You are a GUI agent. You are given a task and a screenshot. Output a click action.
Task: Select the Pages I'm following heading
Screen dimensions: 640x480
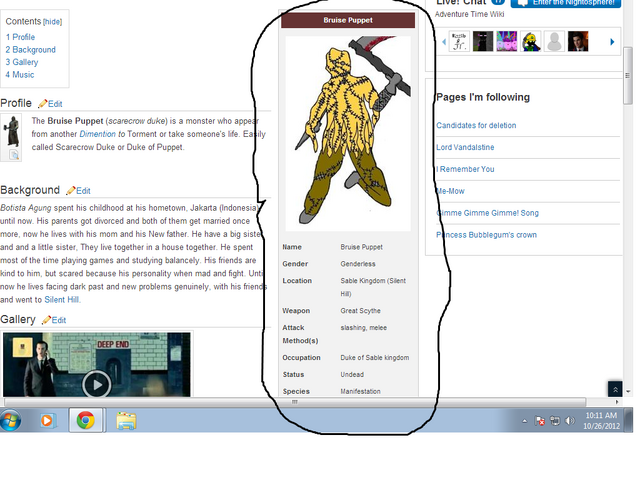483,97
